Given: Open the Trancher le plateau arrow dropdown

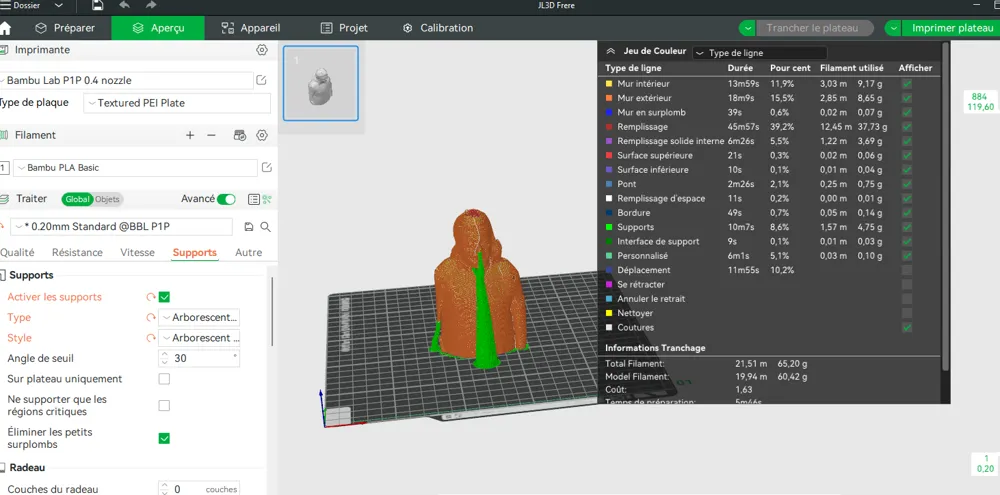Looking at the screenshot, I should point(747,28).
